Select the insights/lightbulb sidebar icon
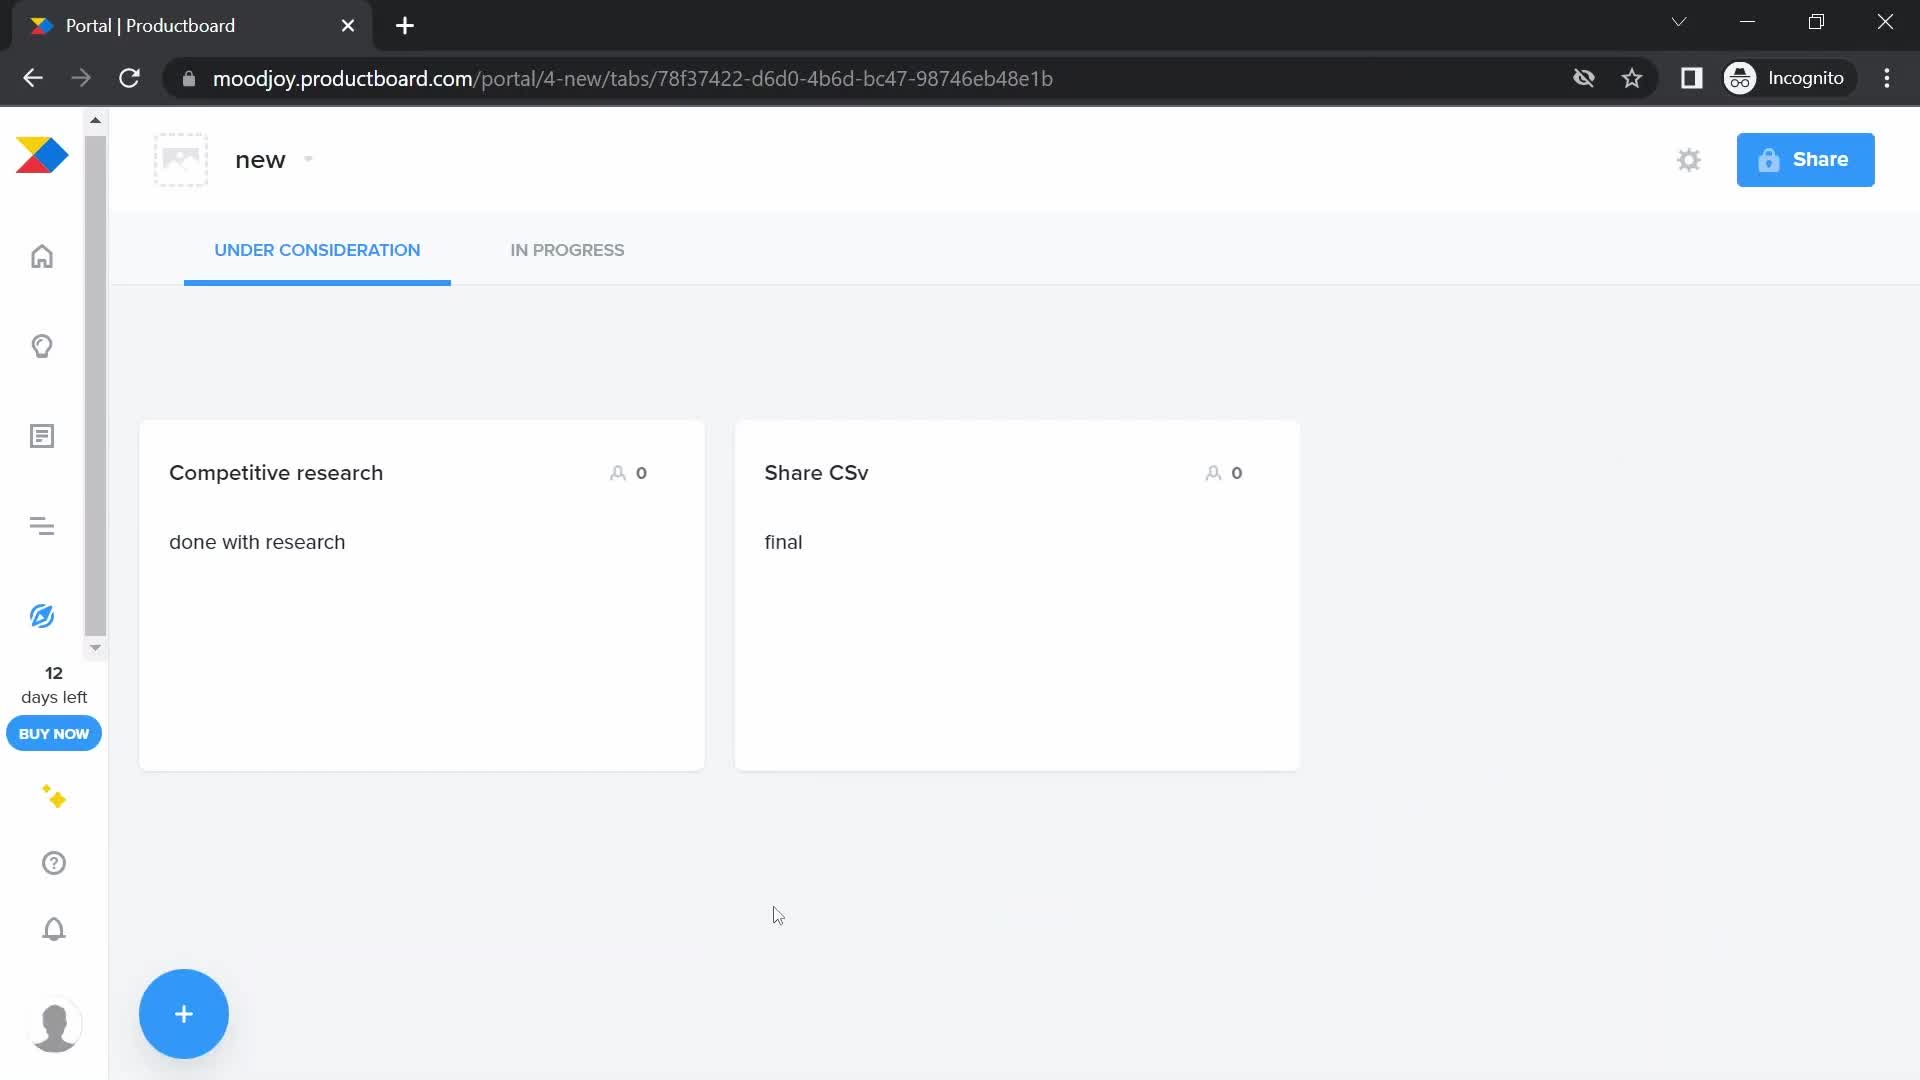This screenshot has width=1920, height=1080. (x=42, y=347)
